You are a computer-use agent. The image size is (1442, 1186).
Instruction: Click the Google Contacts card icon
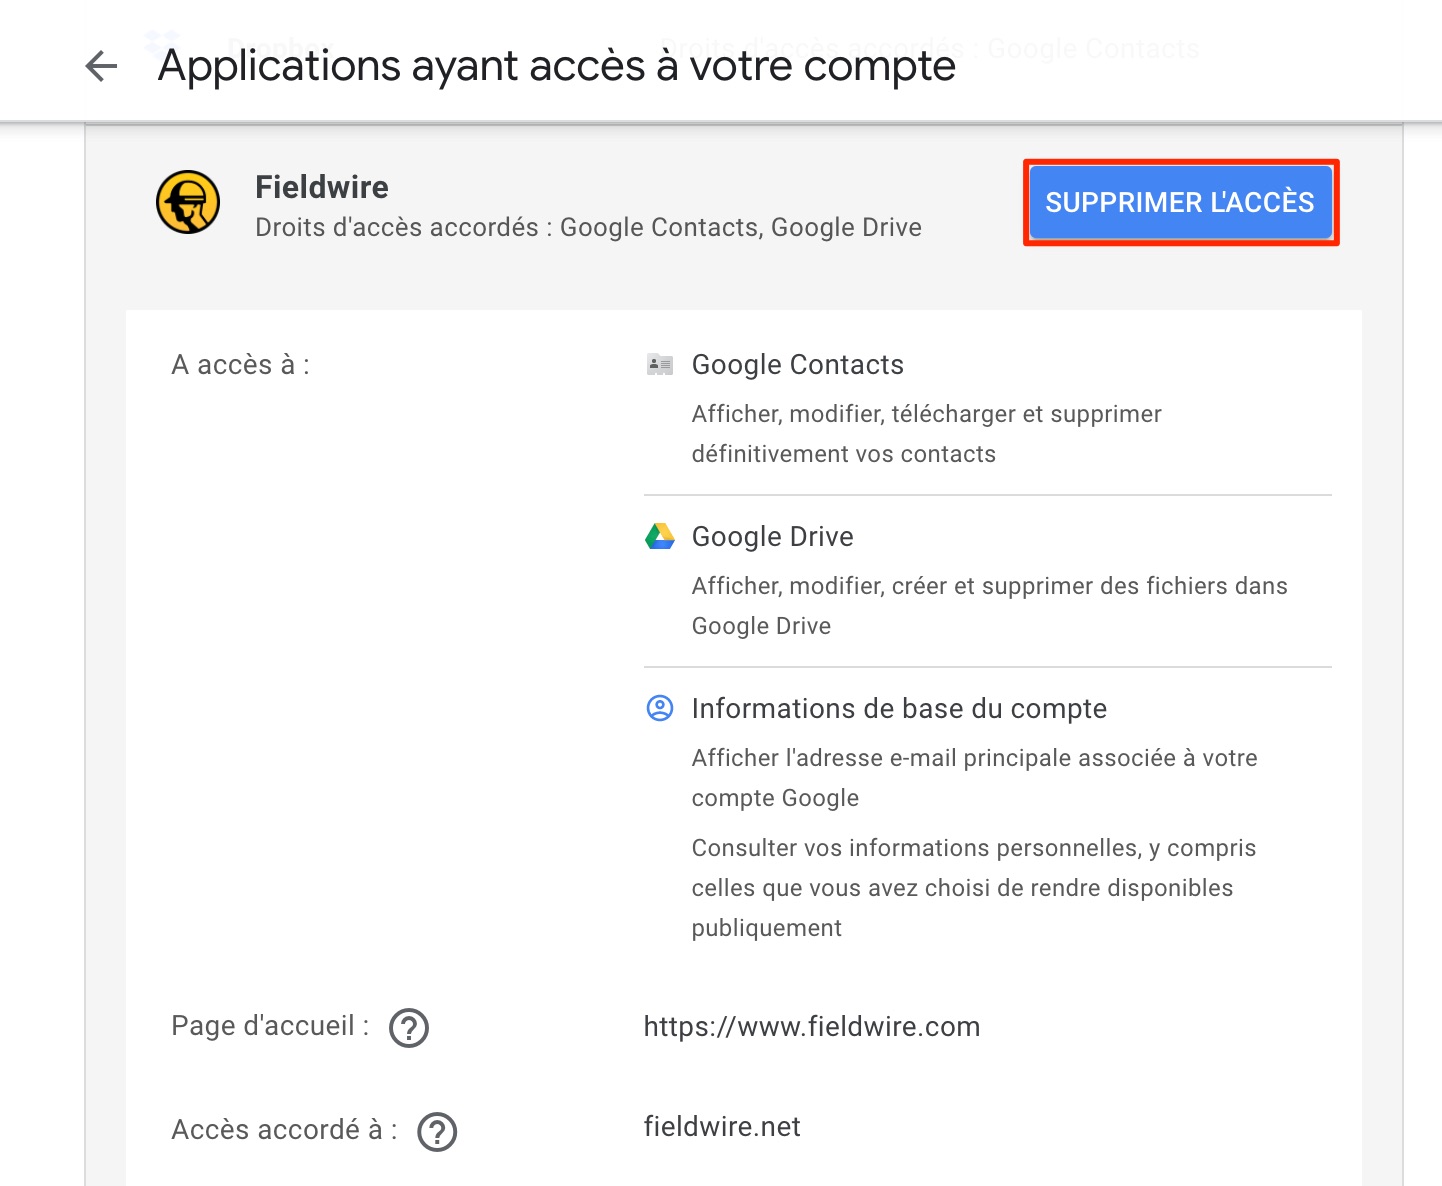pos(660,365)
